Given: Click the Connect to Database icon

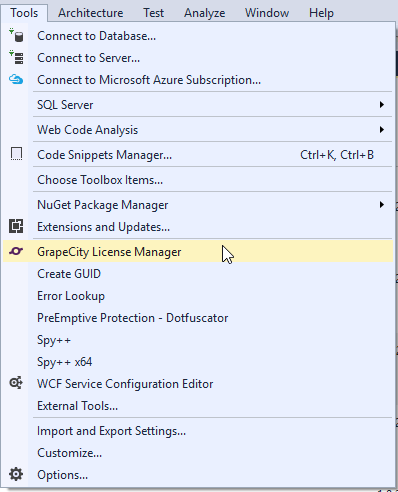Looking at the screenshot, I should 16,35.
